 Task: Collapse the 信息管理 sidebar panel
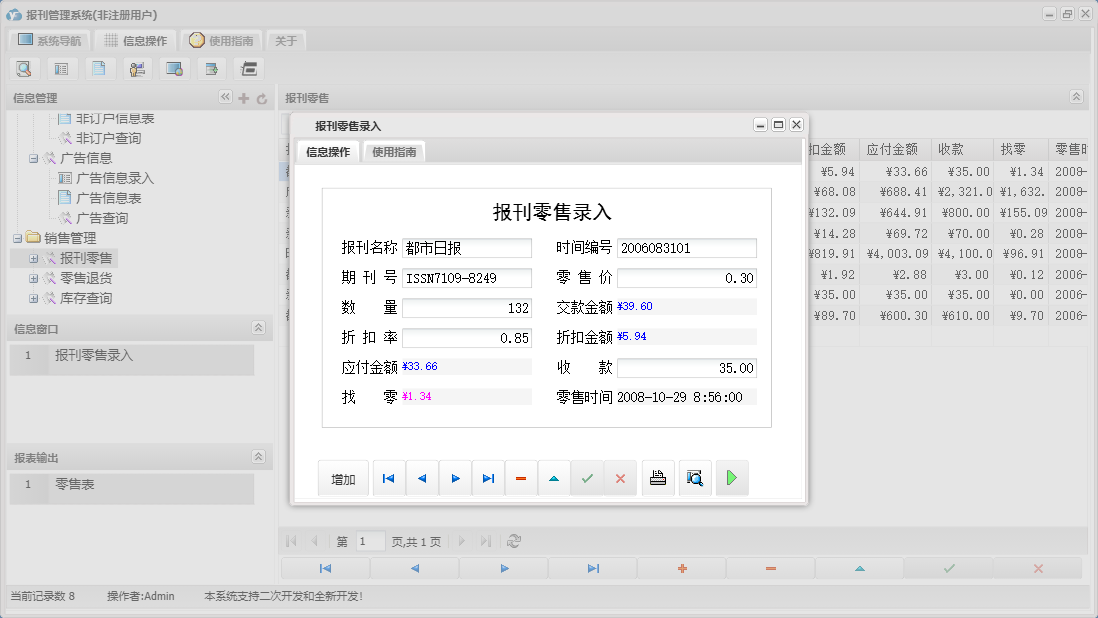pyautogui.click(x=226, y=97)
